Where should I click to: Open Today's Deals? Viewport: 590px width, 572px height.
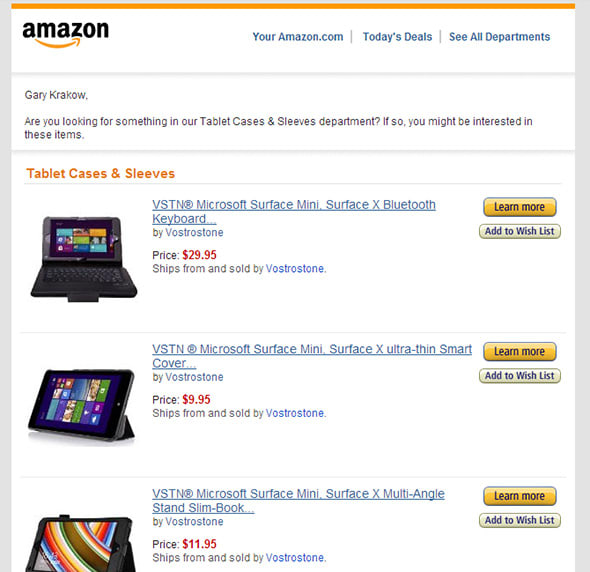pos(397,37)
